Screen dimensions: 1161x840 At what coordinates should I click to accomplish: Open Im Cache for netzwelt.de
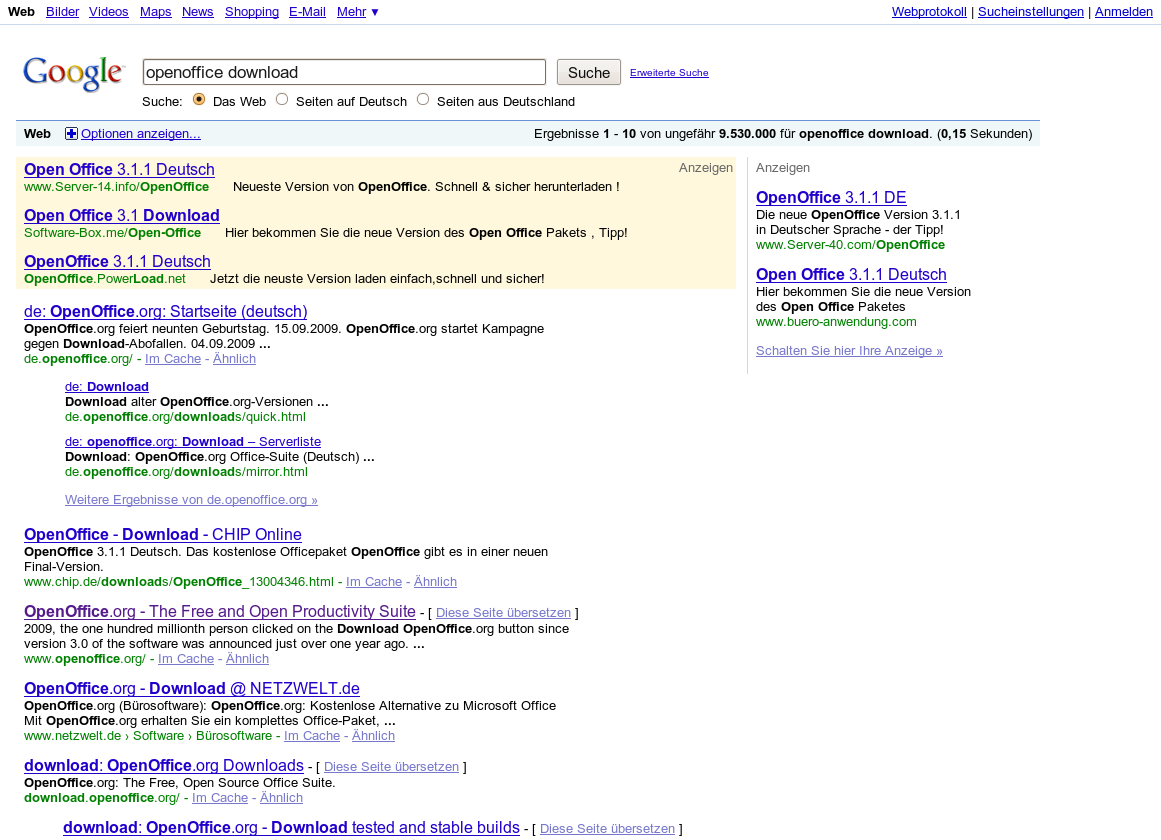click(312, 736)
